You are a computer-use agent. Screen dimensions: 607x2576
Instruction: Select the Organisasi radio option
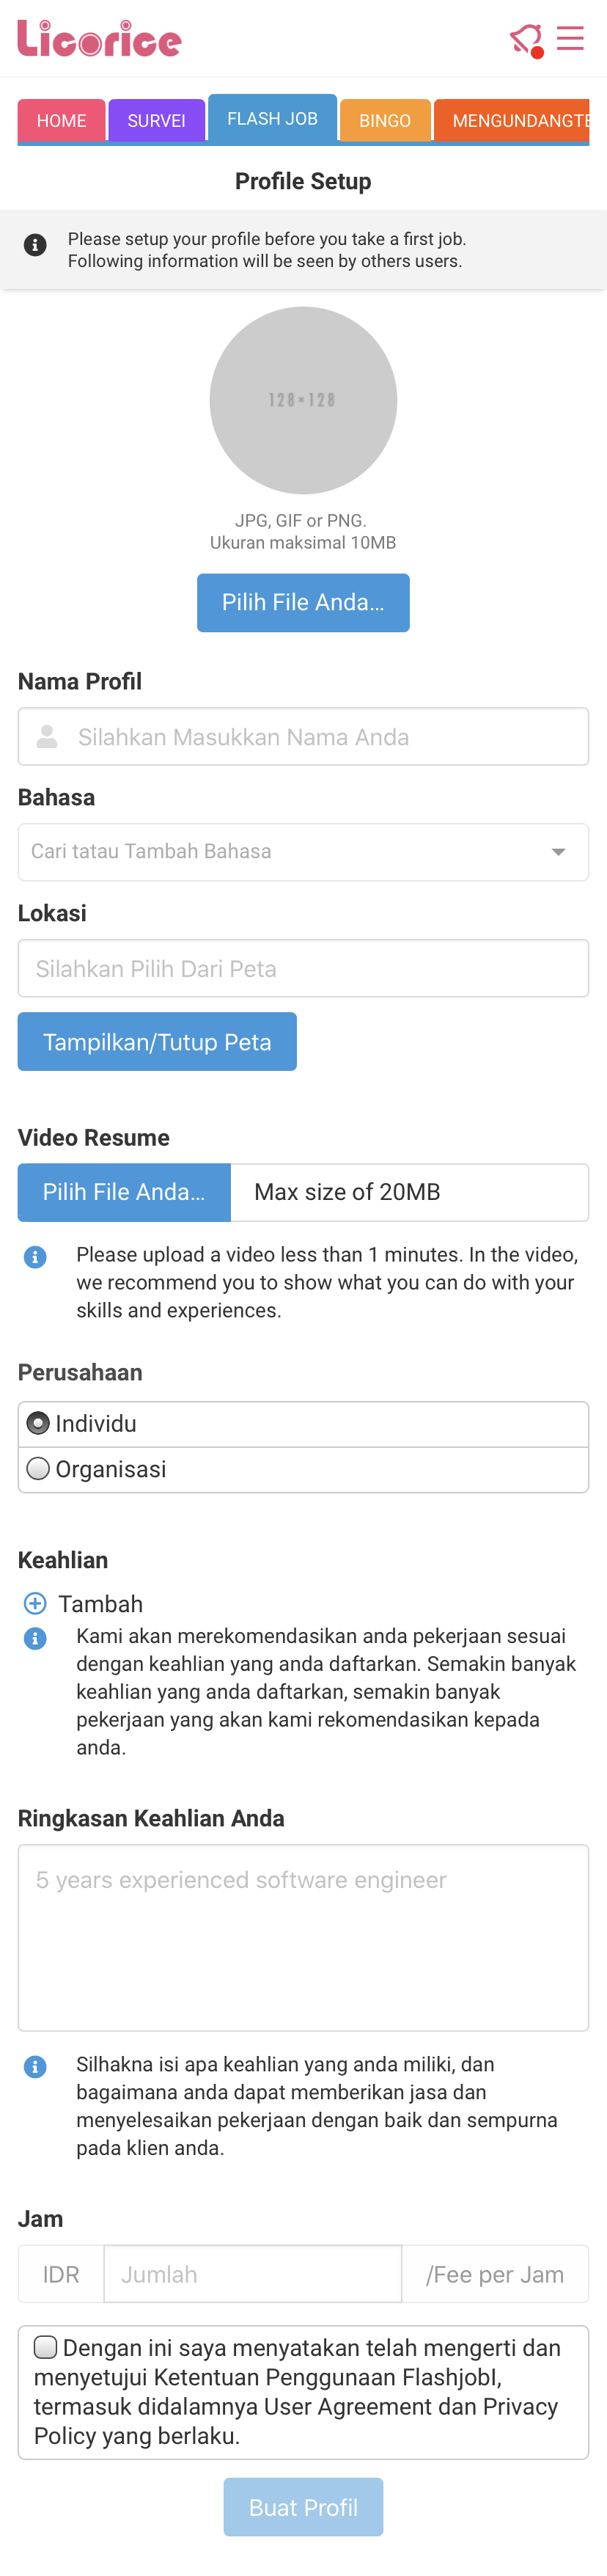click(38, 1468)
